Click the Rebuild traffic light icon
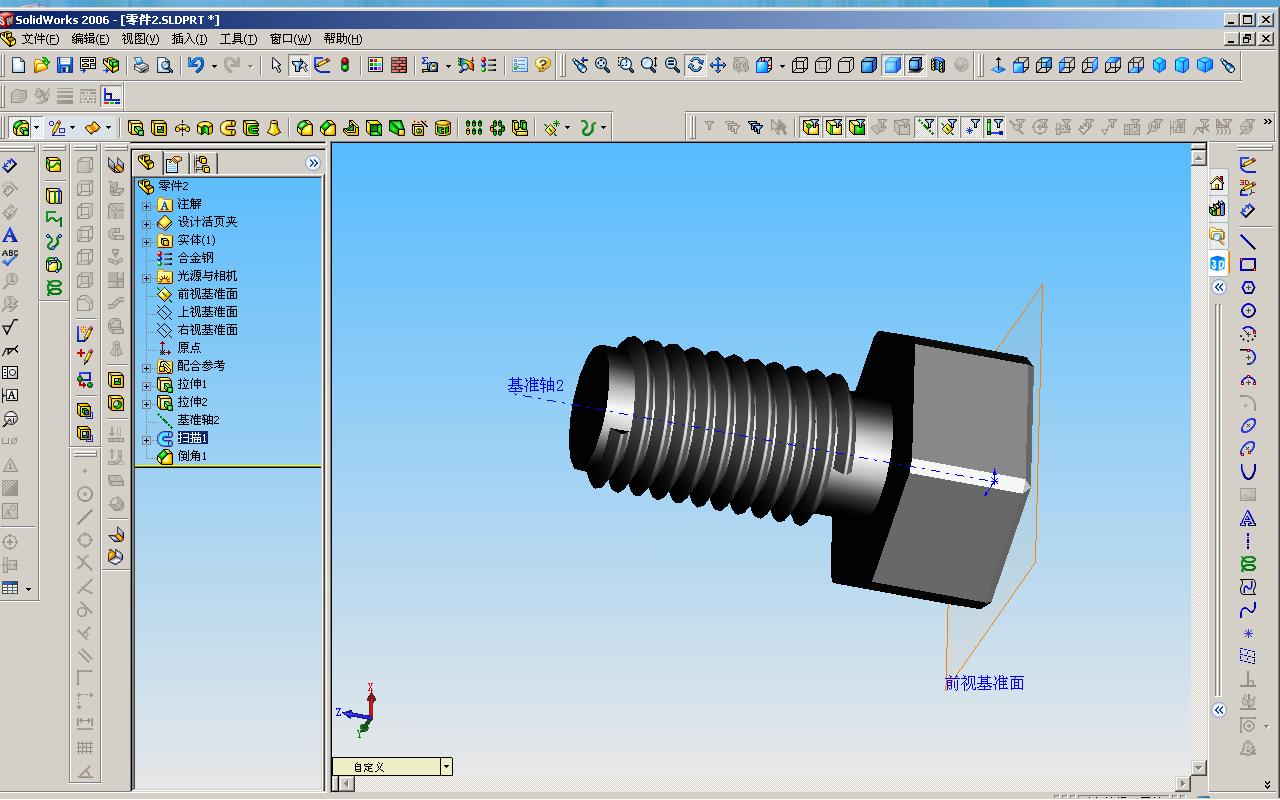Image resolution: width=1280 pixels, height=800 pixels. [345, 65]
